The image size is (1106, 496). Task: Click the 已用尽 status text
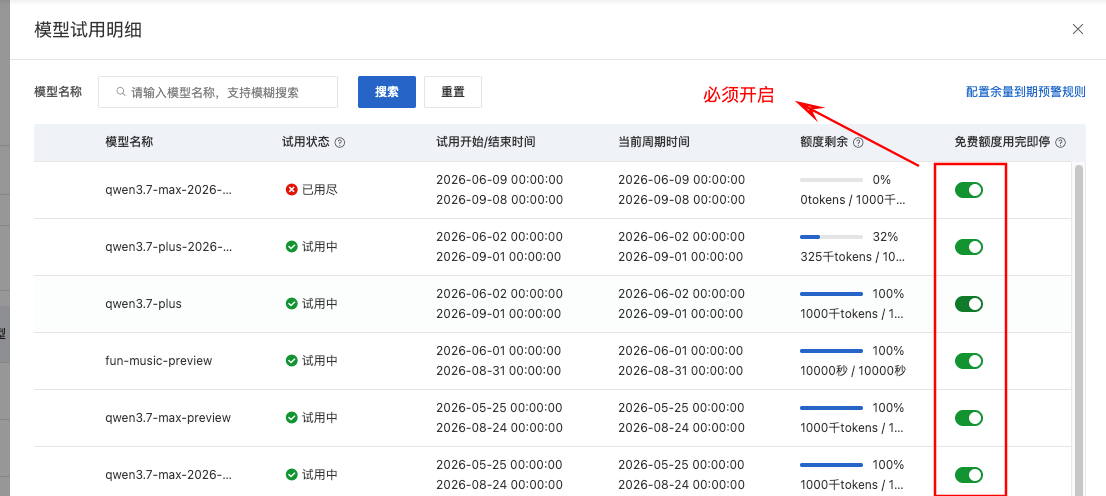pyautogui.click(x=320, y=189)
